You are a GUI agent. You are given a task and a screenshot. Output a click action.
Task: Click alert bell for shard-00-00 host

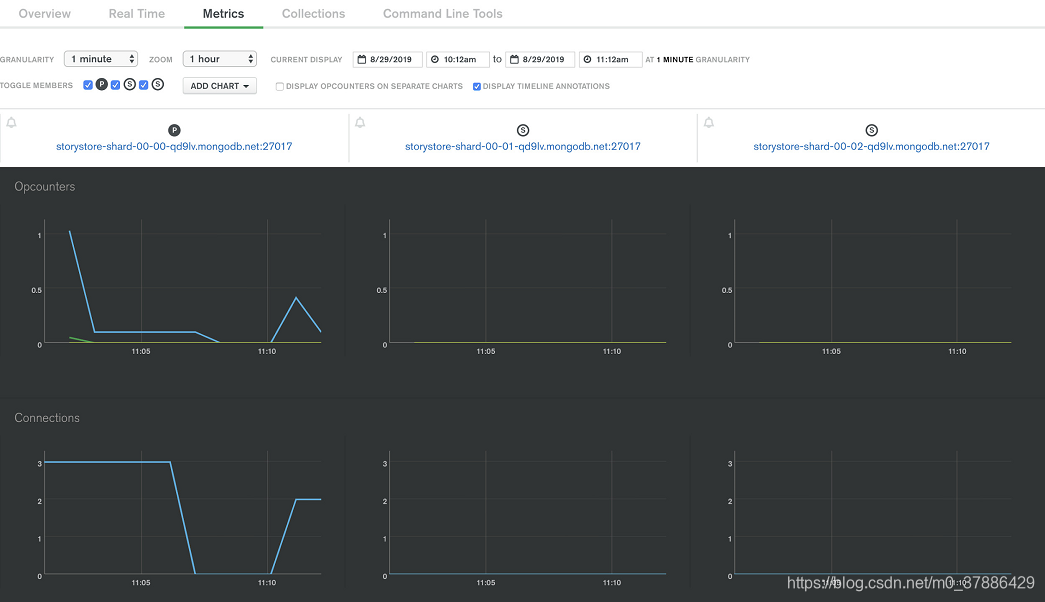point(11,123)
